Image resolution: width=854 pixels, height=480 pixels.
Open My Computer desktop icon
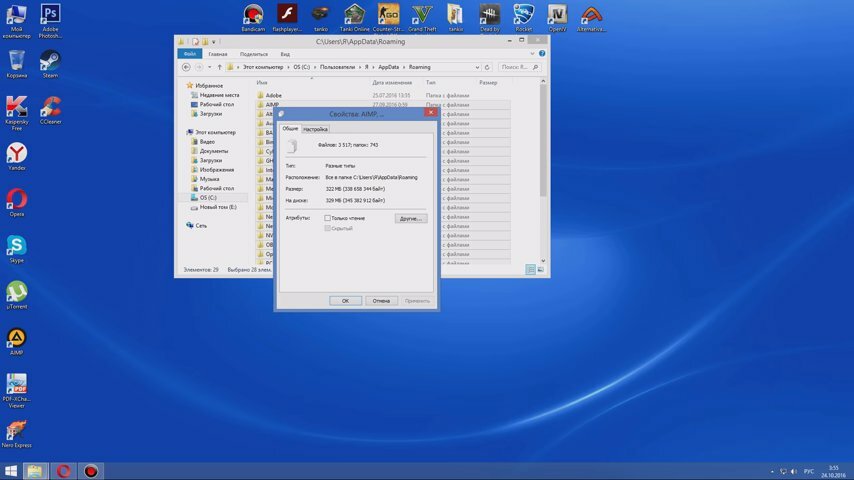(x=16, y=21)
